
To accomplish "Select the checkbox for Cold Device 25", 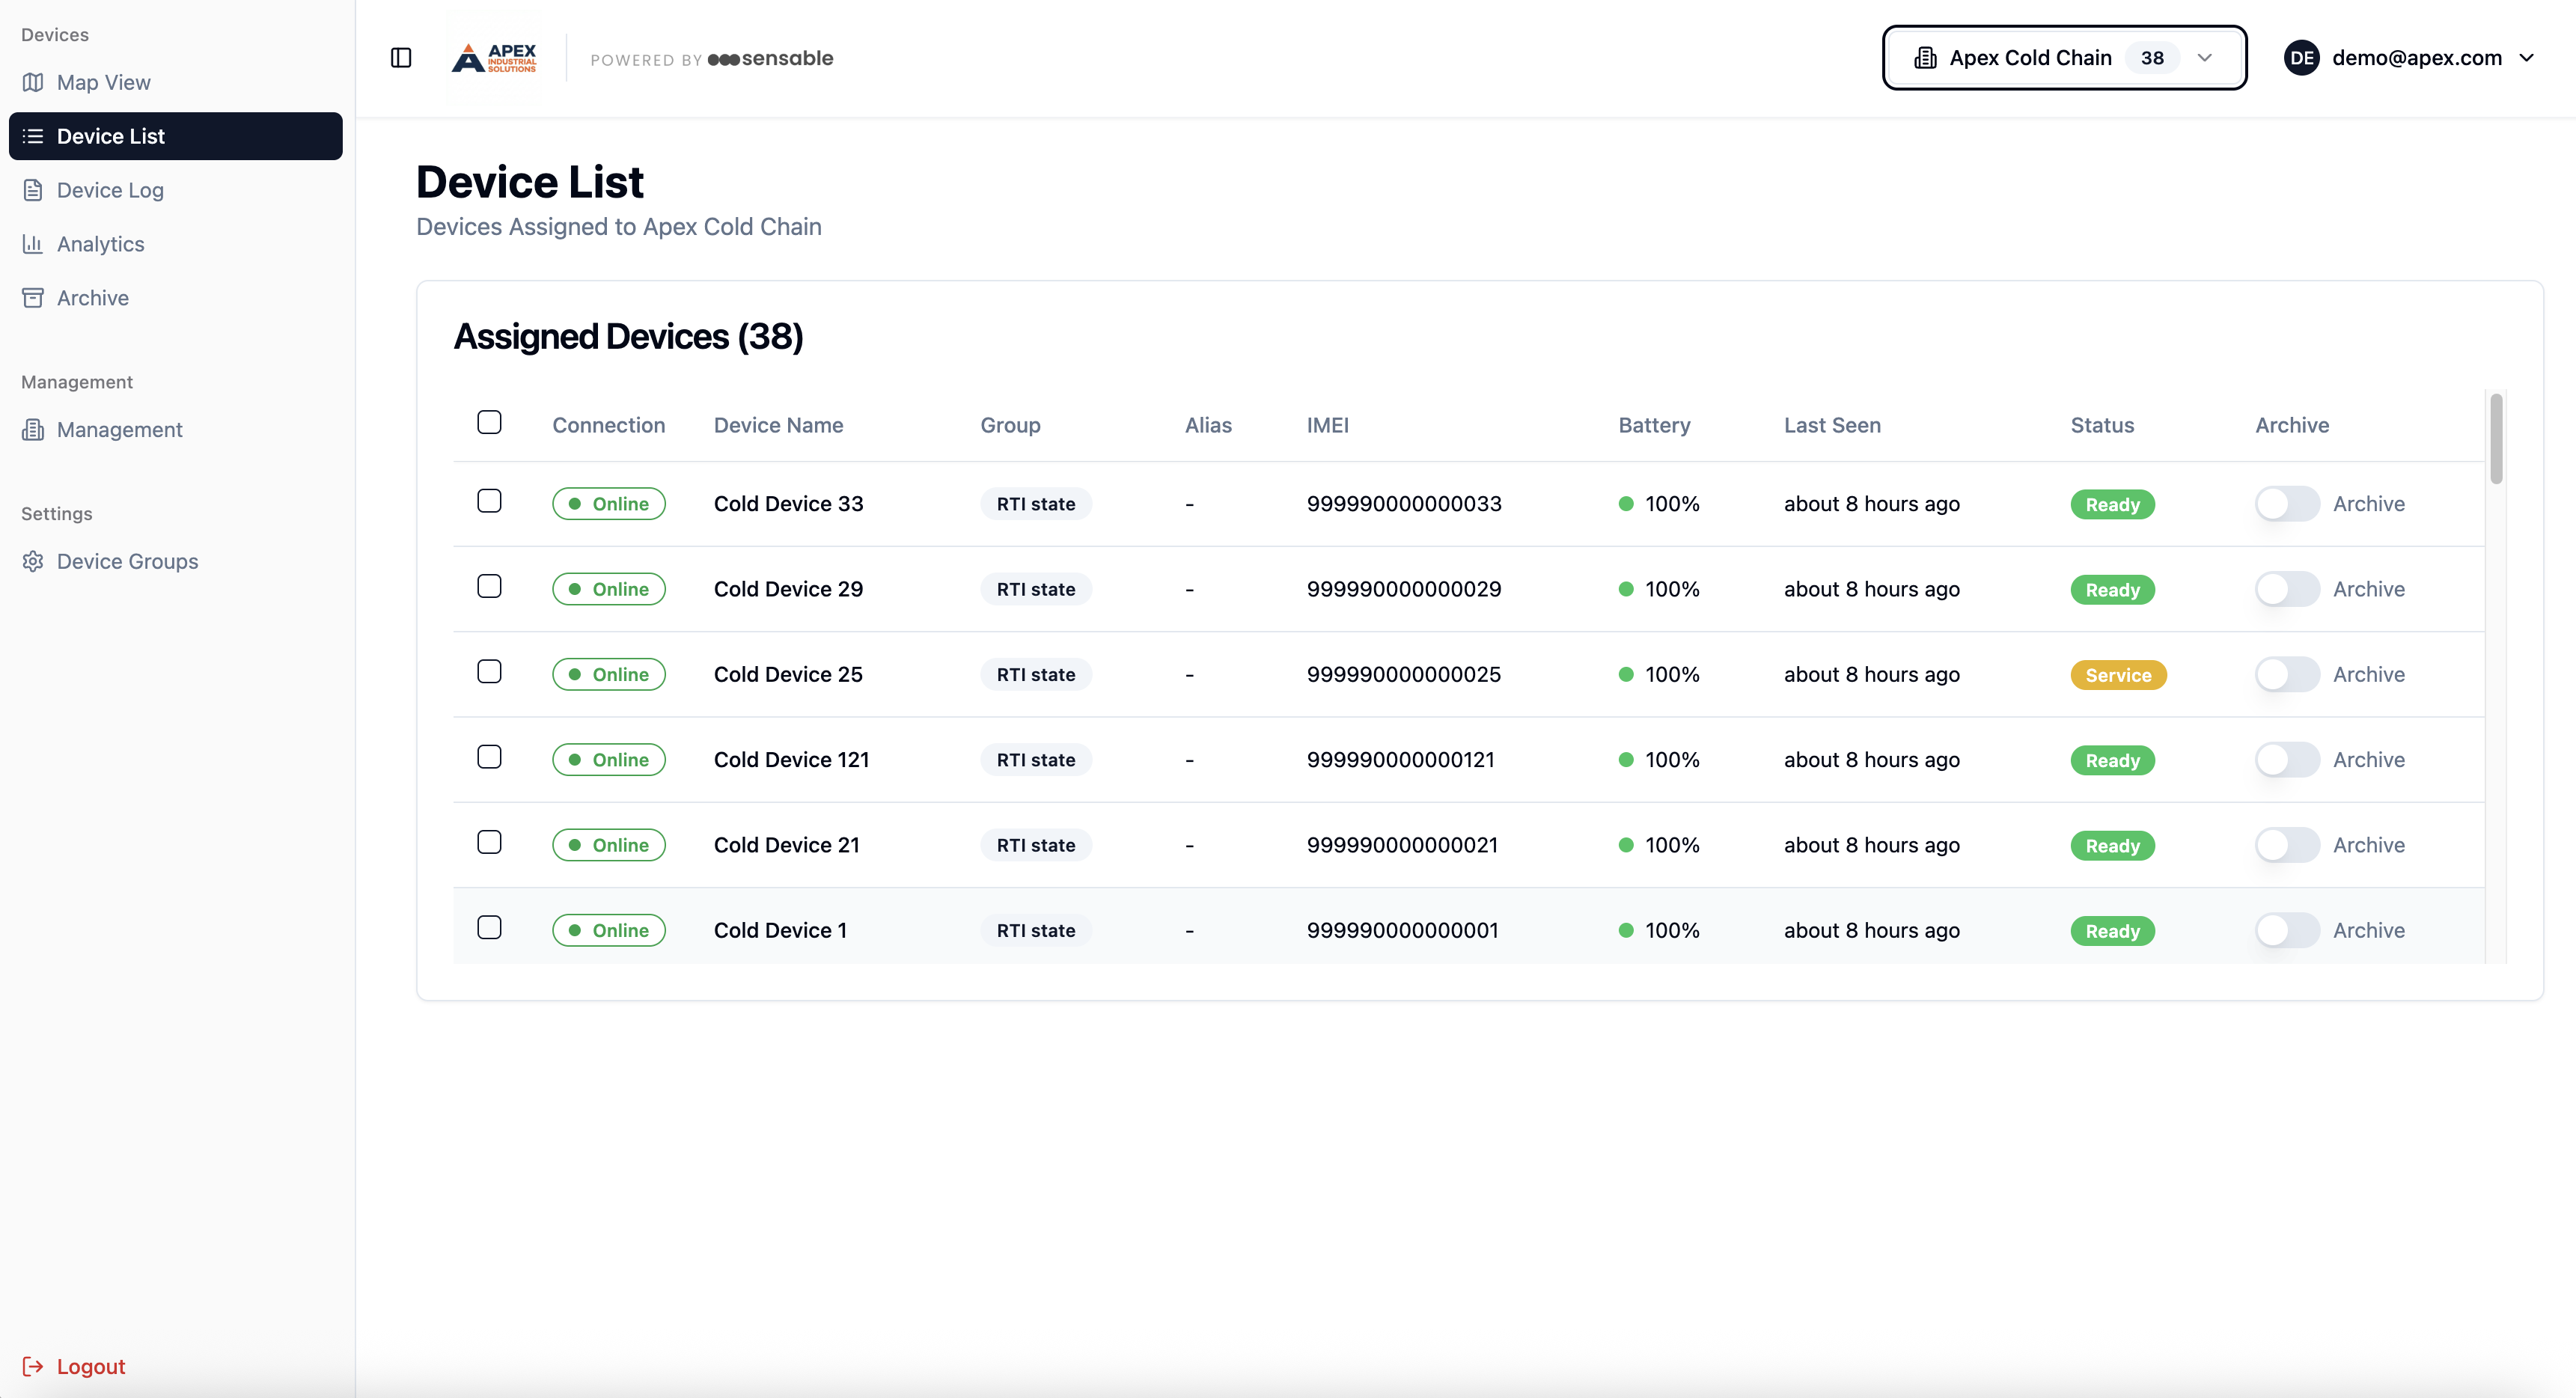I will 489,672.
